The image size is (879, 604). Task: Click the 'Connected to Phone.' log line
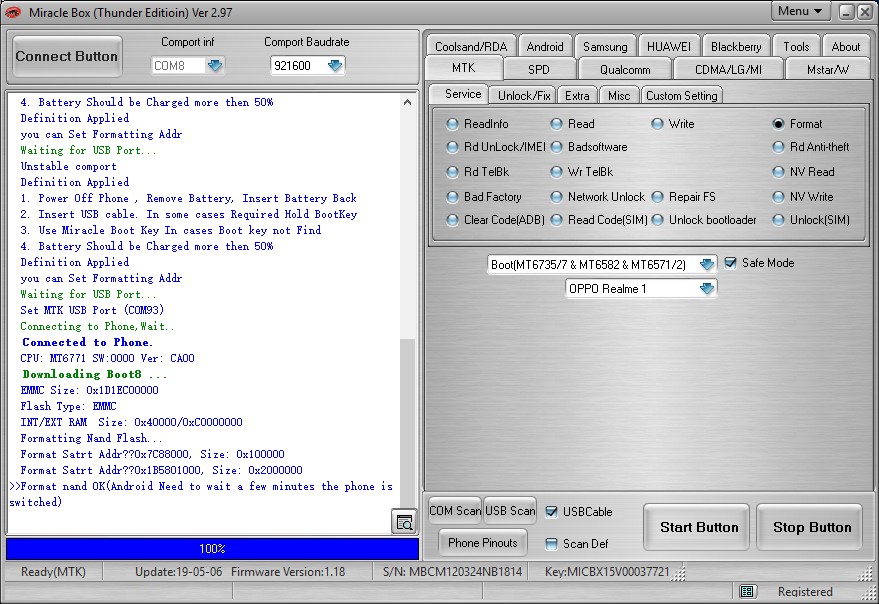pos(87,342)
